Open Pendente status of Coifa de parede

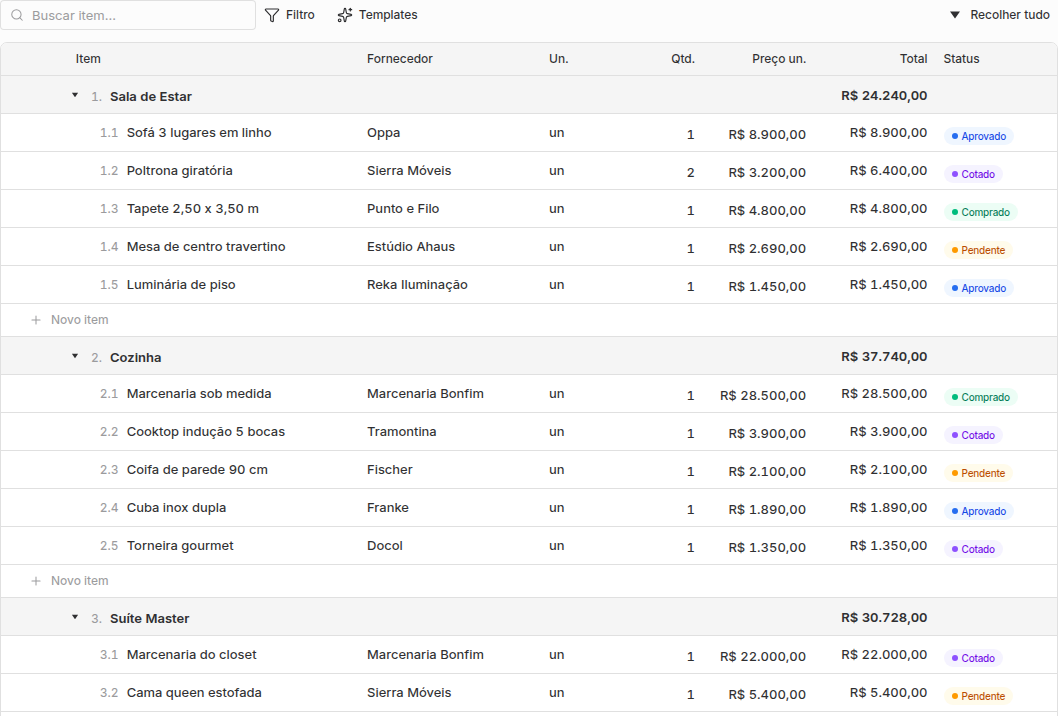978,473
